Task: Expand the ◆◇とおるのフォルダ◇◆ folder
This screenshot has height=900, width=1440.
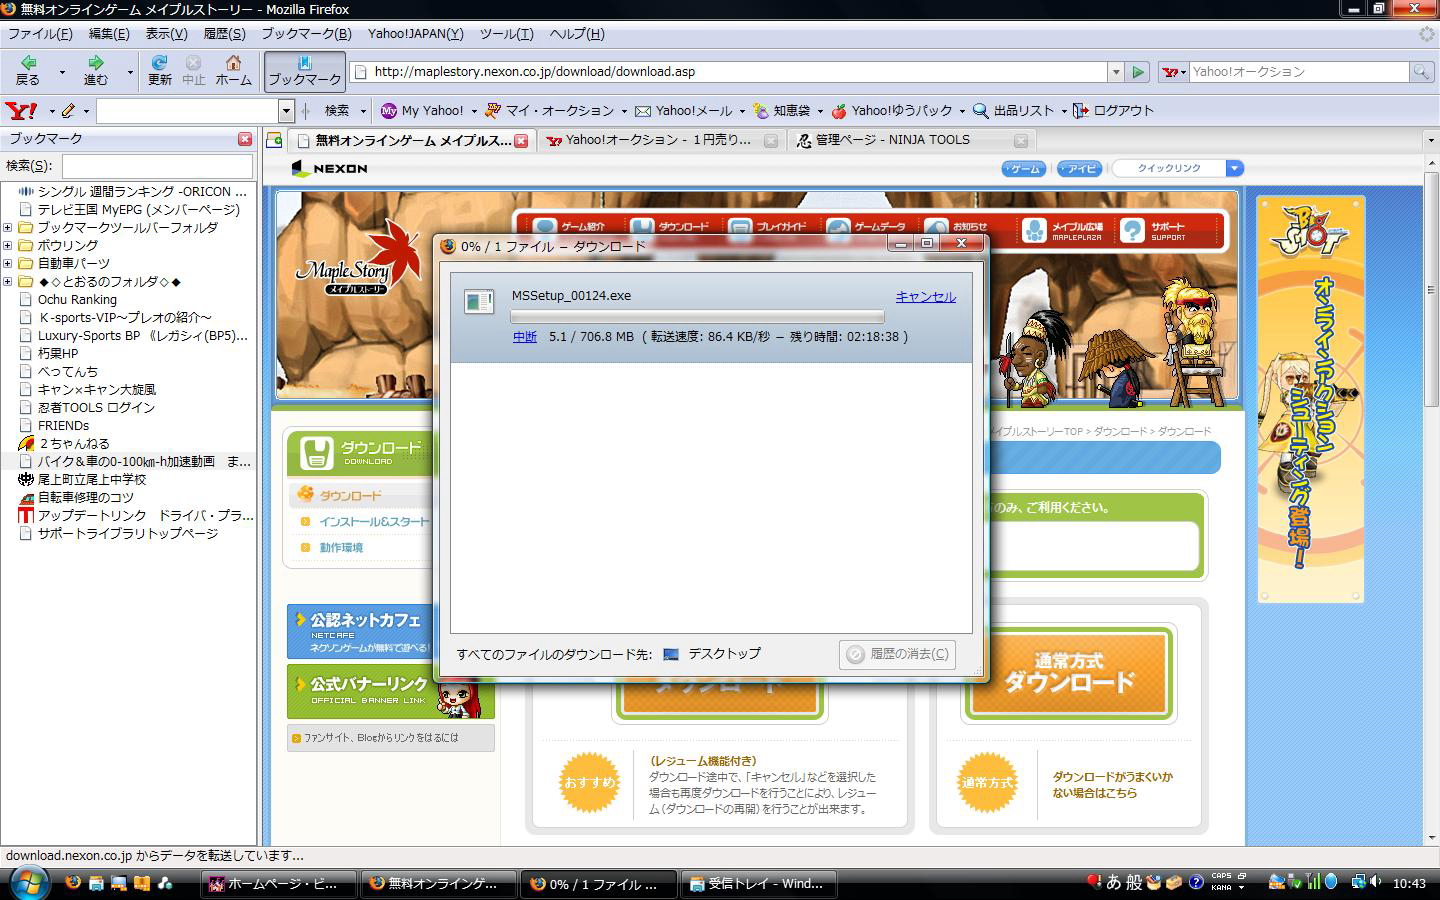Action: click(8, 281)
